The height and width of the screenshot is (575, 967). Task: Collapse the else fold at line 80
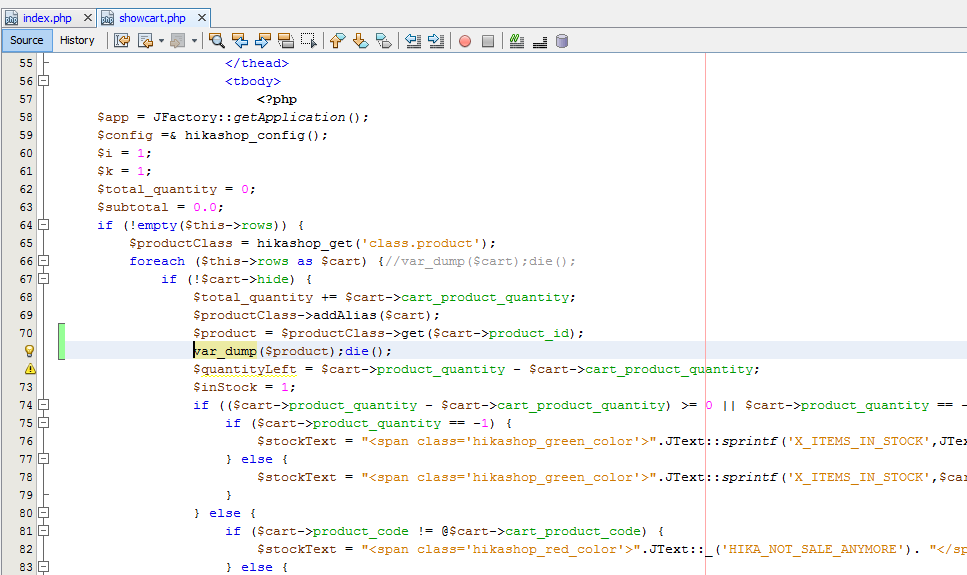pos(44,513)
